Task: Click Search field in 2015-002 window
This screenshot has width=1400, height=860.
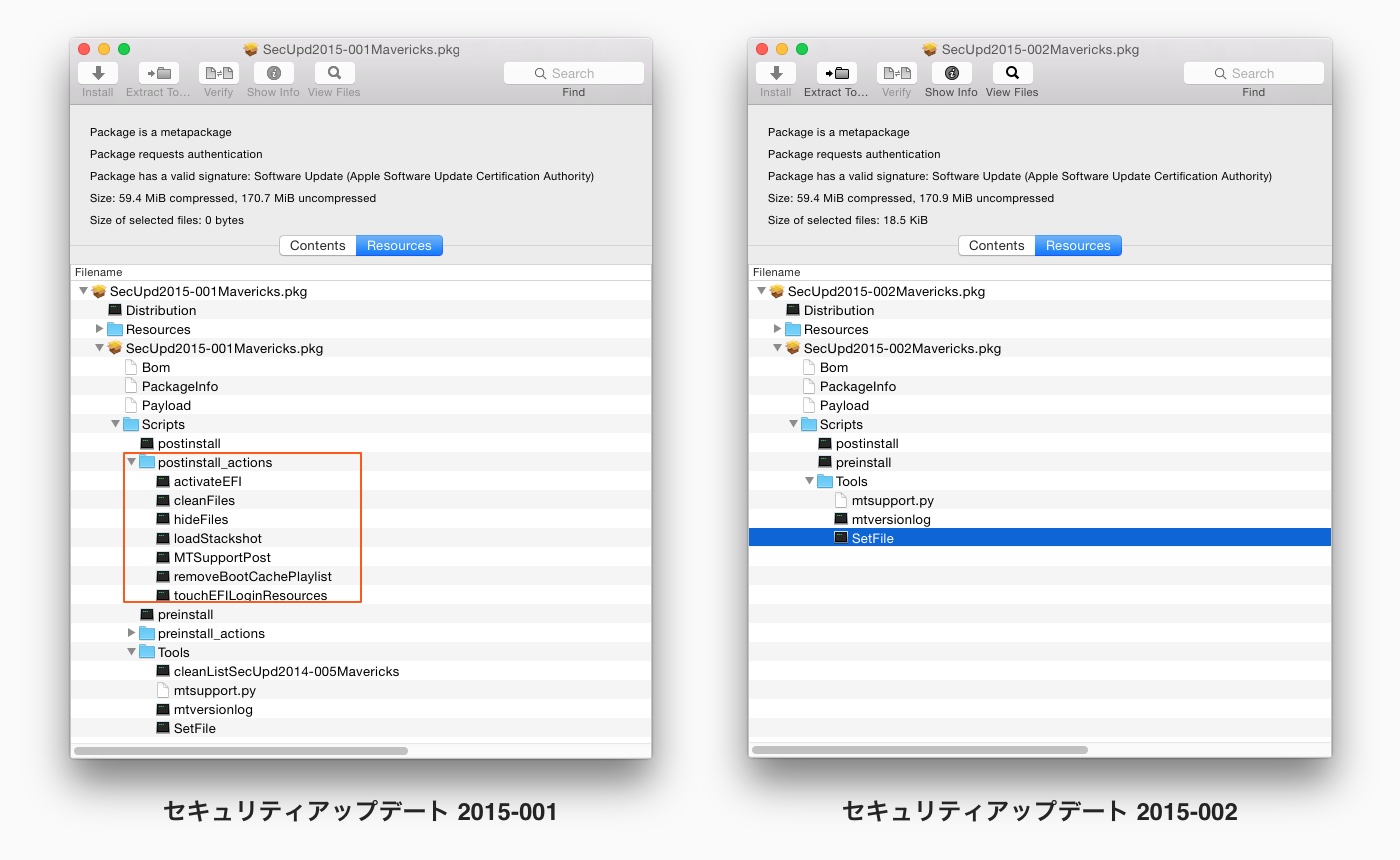Action: pyautogui.click(x=1254, y=73)
